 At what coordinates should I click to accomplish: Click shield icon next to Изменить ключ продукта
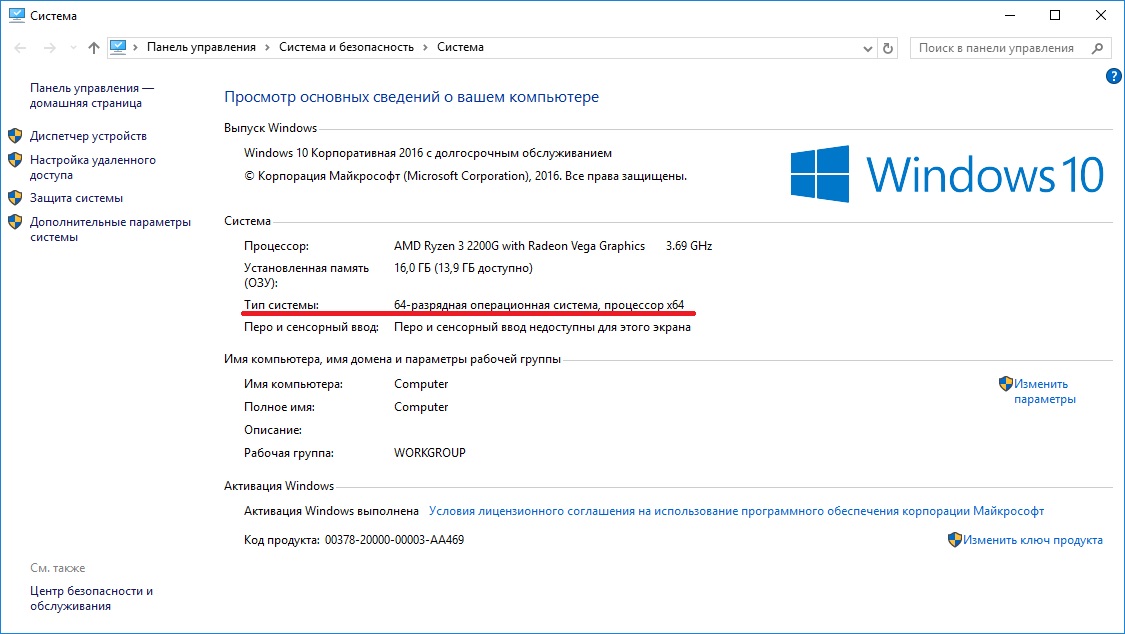(955, 540)
